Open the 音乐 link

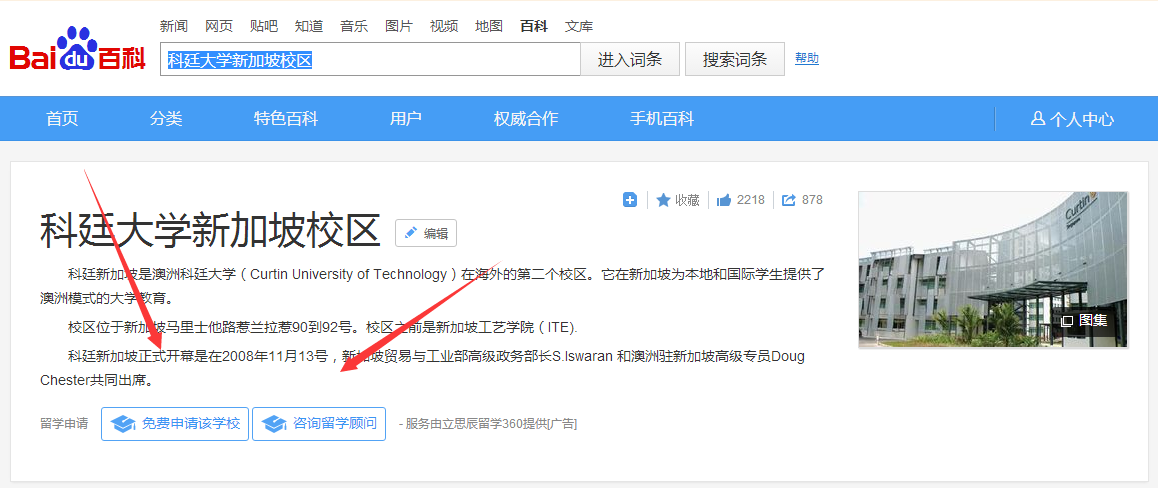[354, 27]
